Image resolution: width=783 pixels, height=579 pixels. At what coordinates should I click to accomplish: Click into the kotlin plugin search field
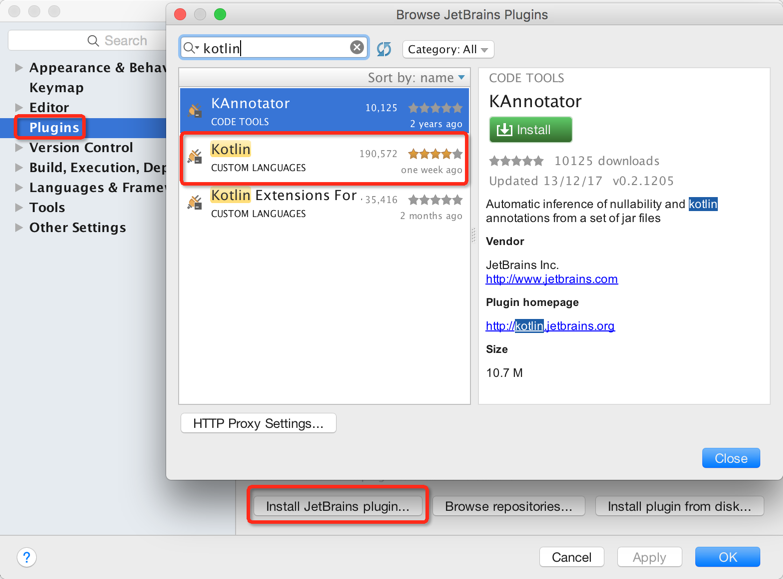[x=274, y=48]
